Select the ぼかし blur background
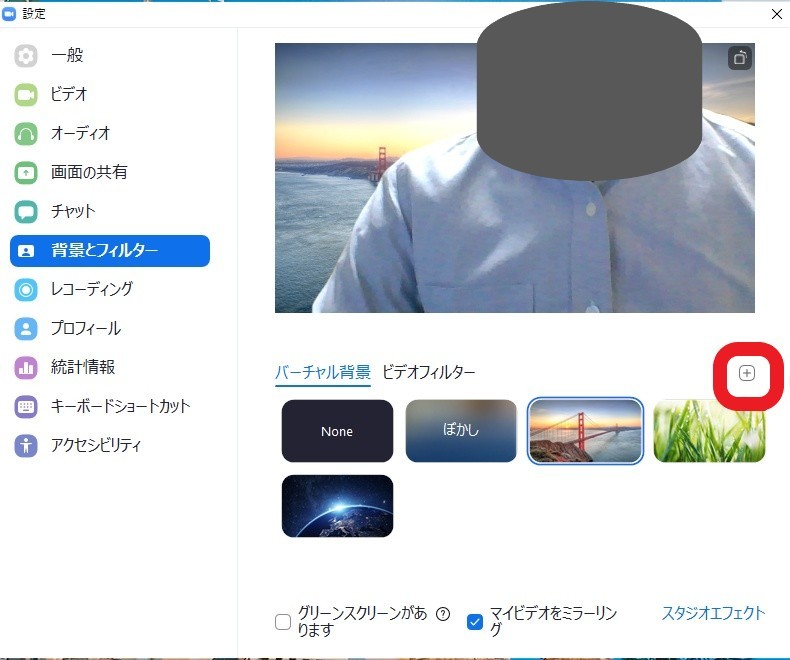Viewport: 790px width, 660px height. [x=461, y=431]
